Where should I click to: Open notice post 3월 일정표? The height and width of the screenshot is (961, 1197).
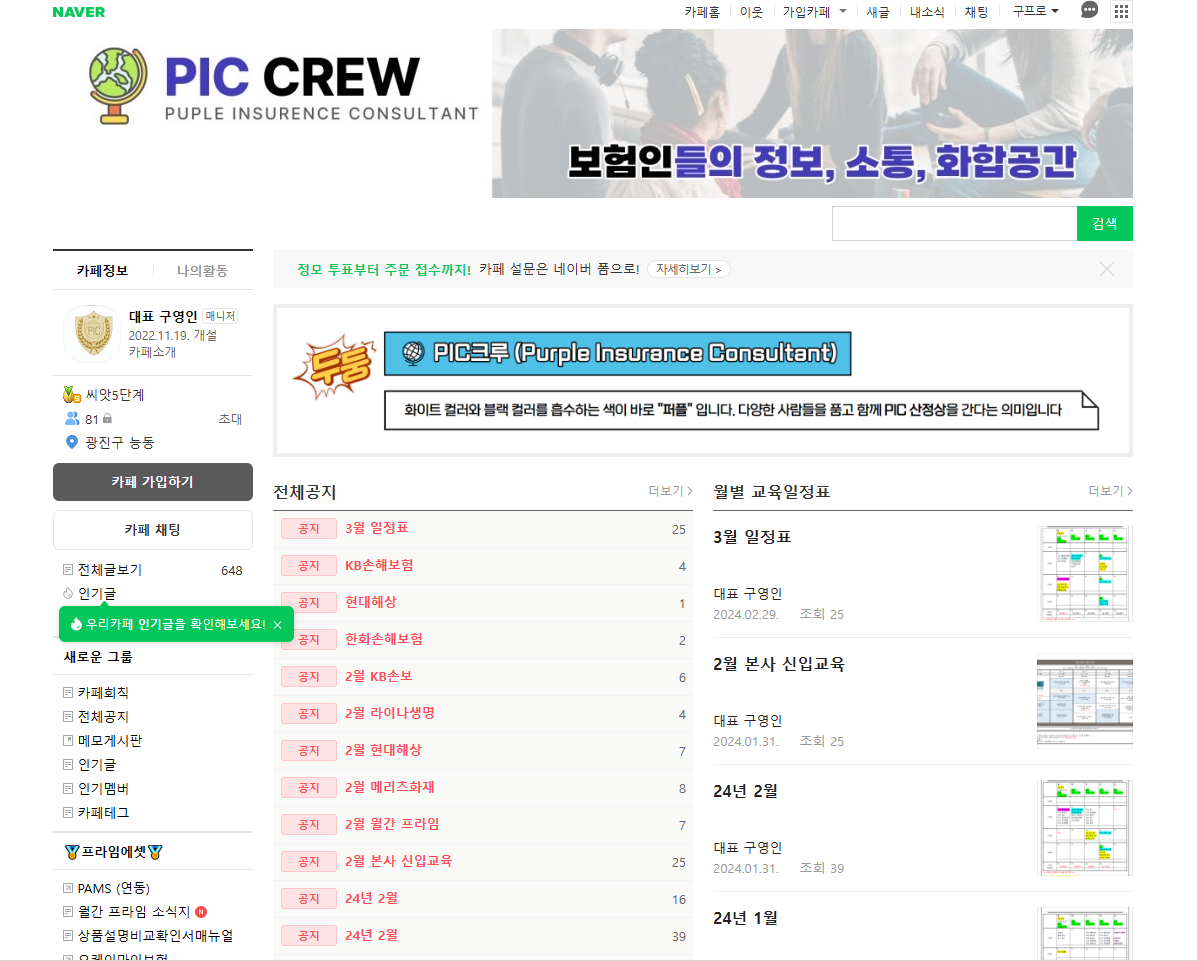click(x=376, y=528)
